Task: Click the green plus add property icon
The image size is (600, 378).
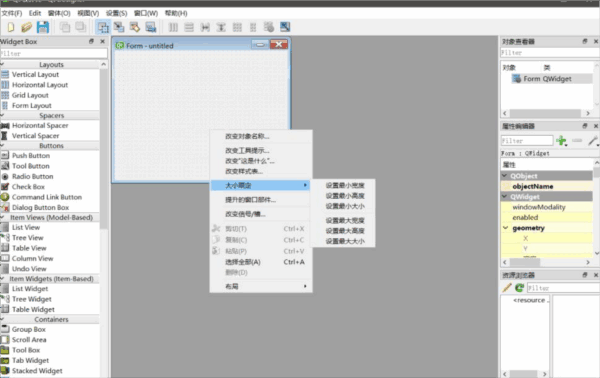Action: point(561,141)
